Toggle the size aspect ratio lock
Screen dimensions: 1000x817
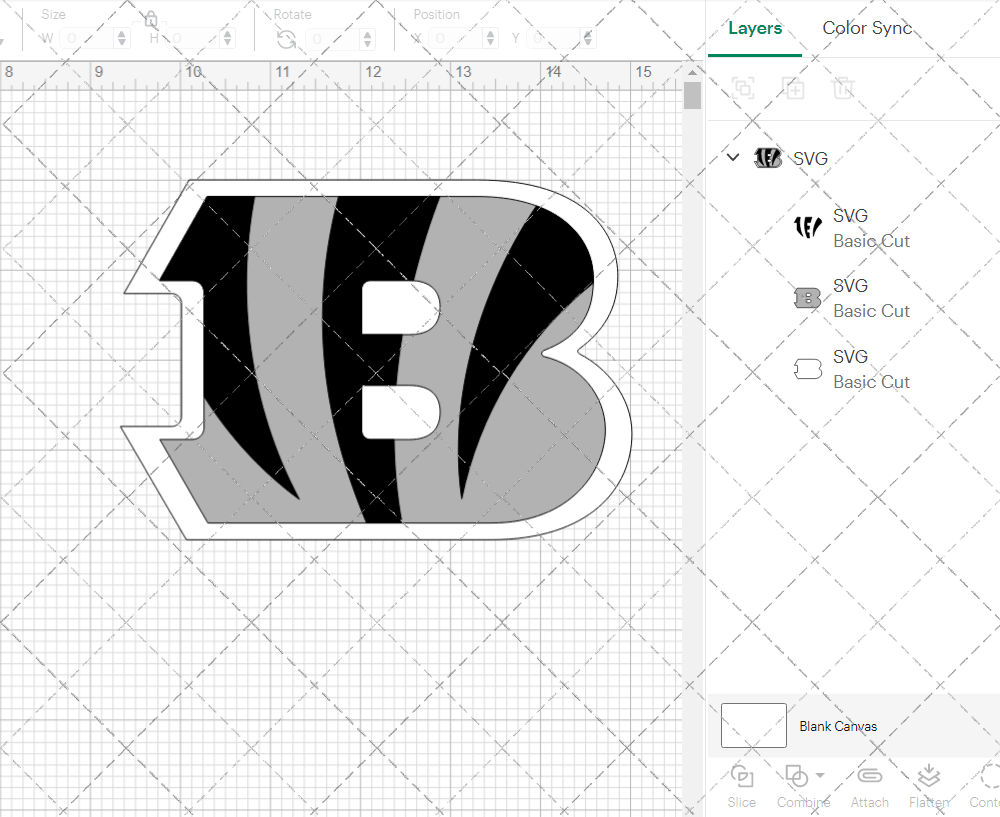pyautogui.click(x=150, y=20)
